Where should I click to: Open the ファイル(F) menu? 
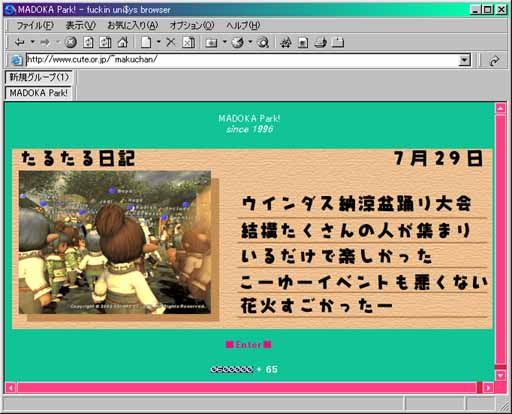[x=35, y=25]
